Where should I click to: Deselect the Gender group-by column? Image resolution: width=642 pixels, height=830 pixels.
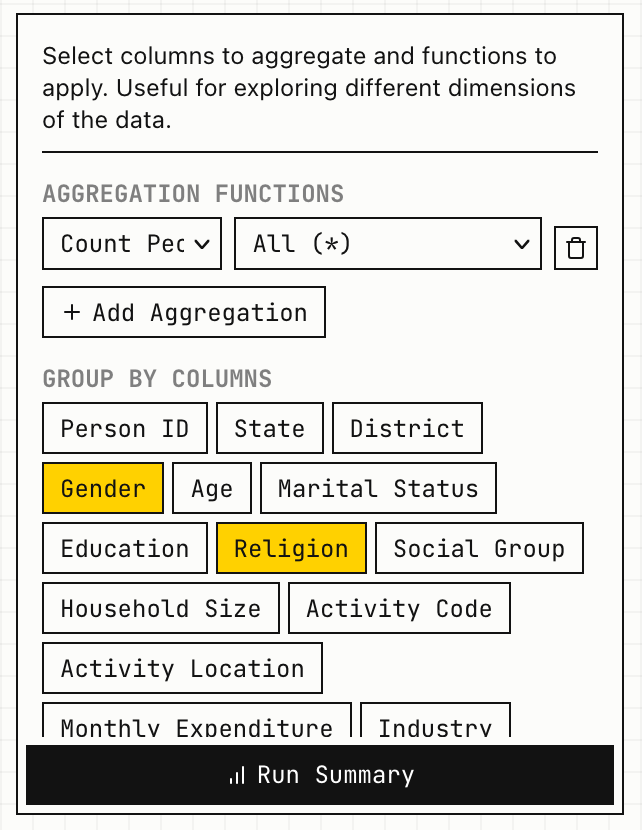103,489
